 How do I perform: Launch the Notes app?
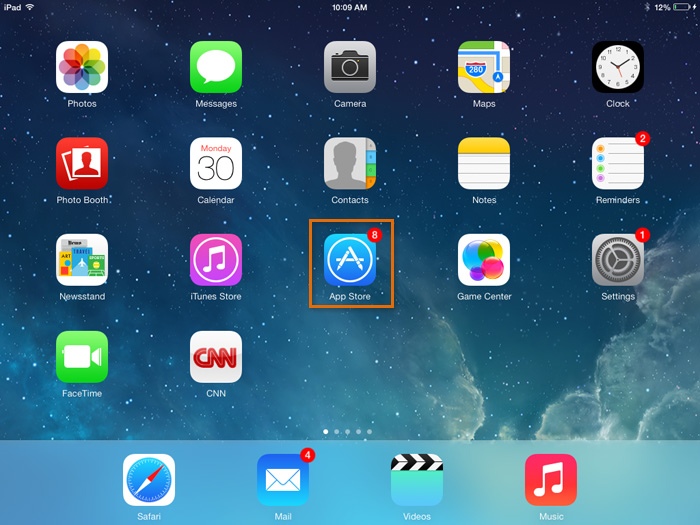coord(484,163)
